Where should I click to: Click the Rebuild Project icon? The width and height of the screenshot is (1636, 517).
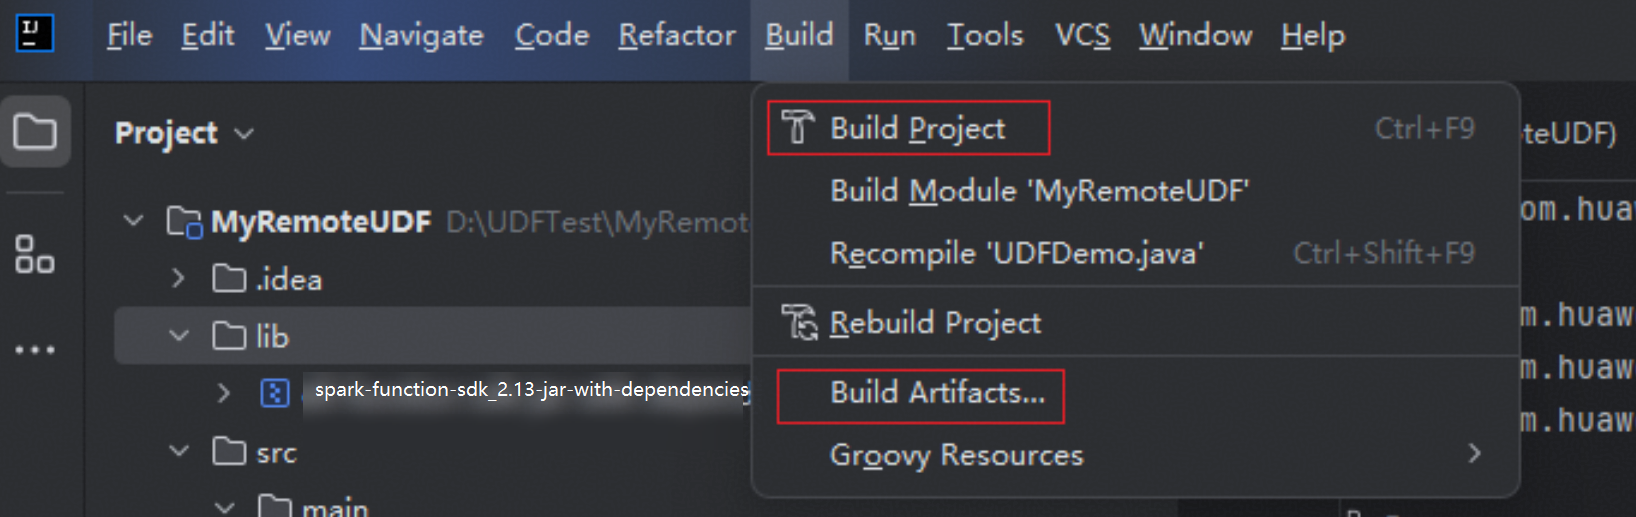pyautogui.click(x=799, y=322)
